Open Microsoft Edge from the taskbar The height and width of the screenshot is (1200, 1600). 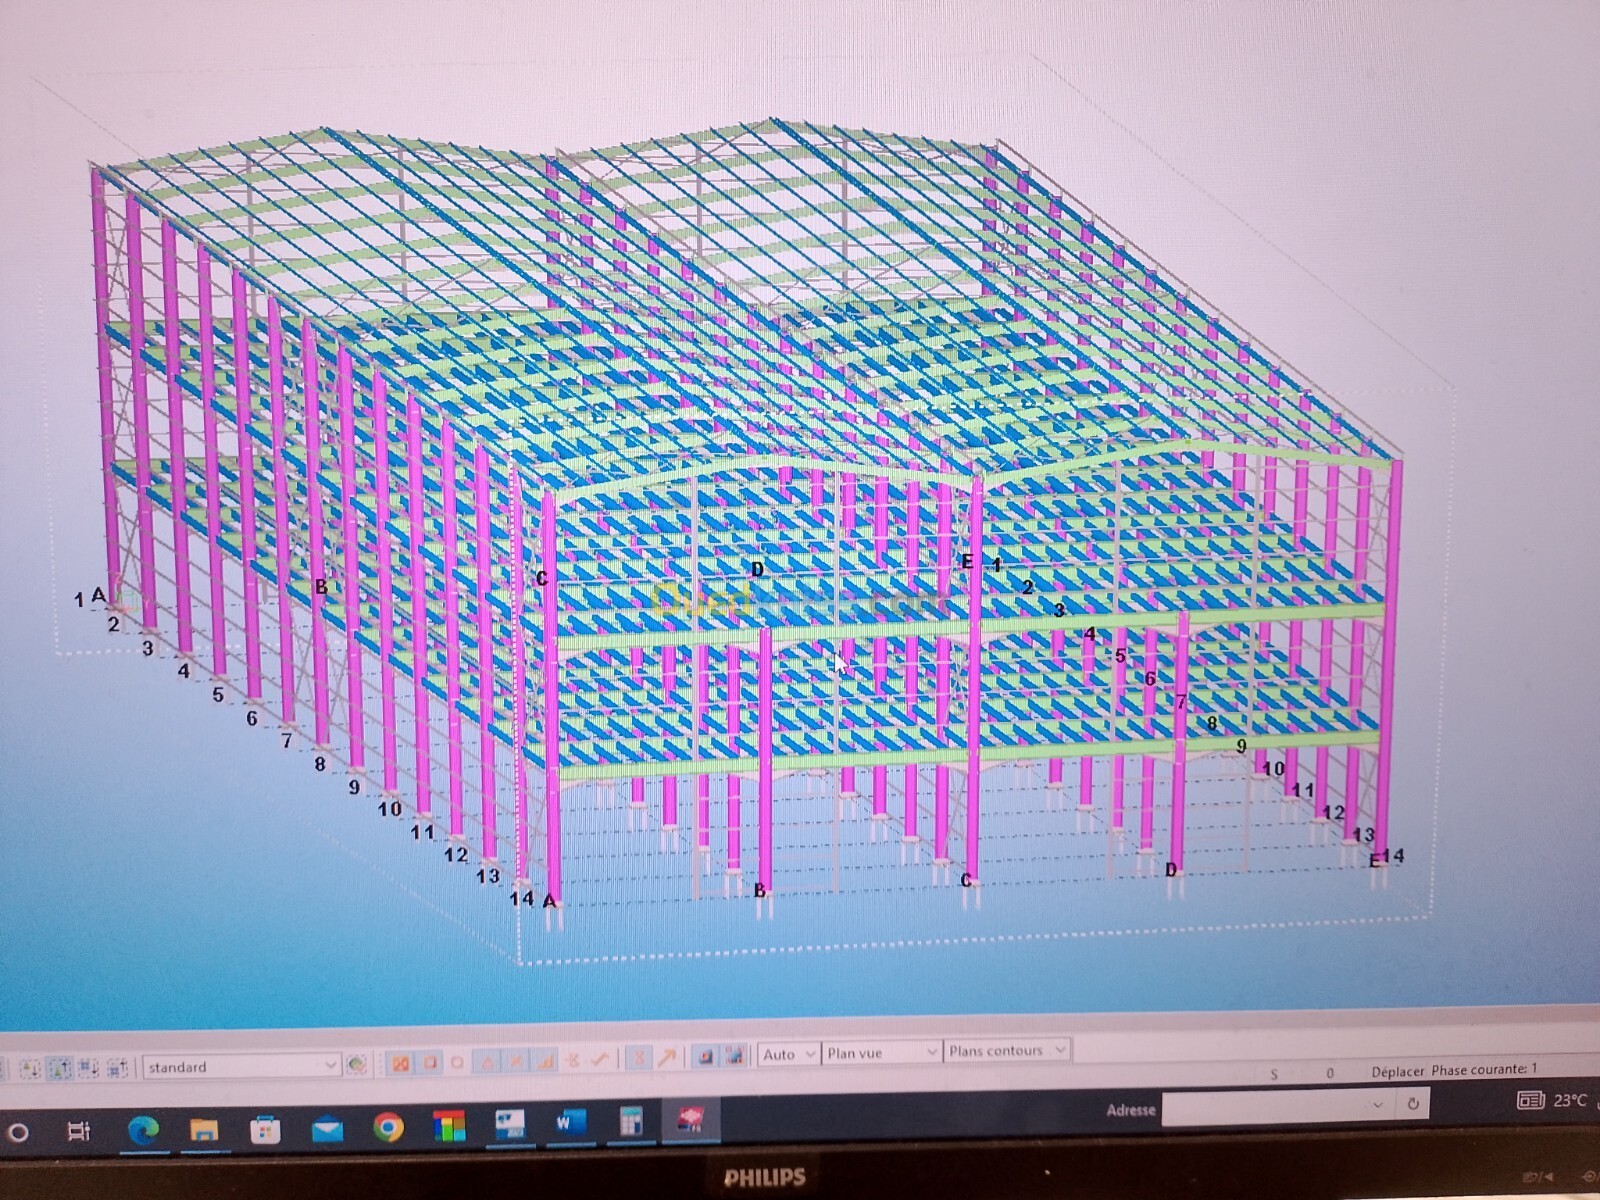(144, 1130)
